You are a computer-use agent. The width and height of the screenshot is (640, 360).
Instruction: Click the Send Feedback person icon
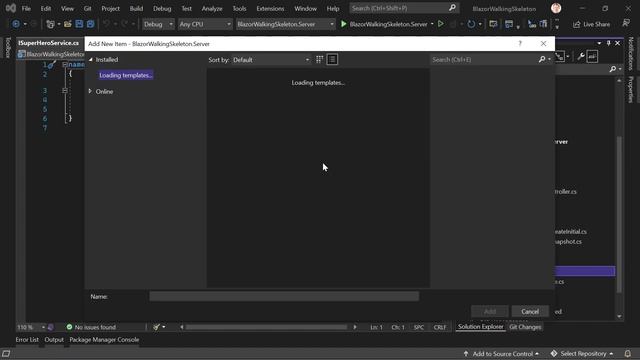(x=626, y=24)
